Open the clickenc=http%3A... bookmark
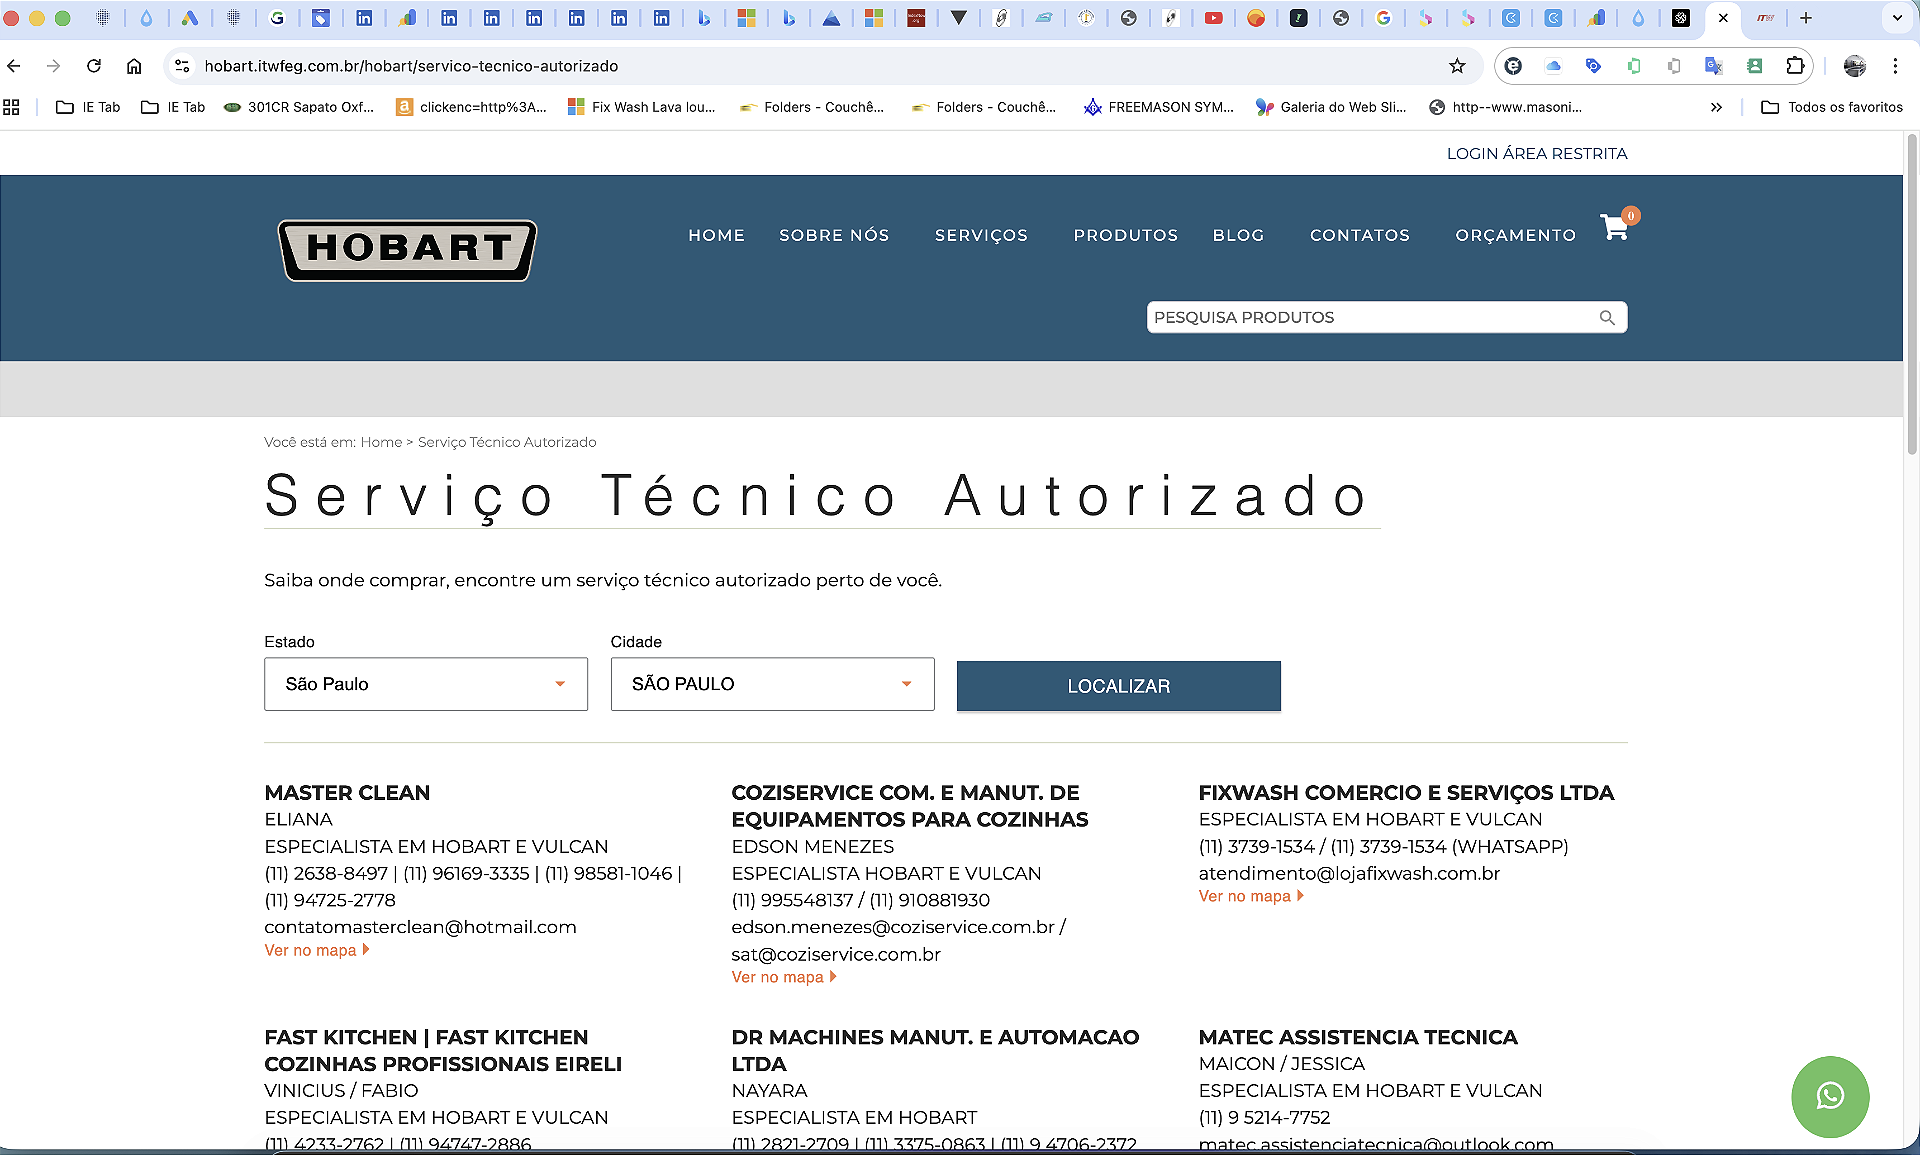 471,107
